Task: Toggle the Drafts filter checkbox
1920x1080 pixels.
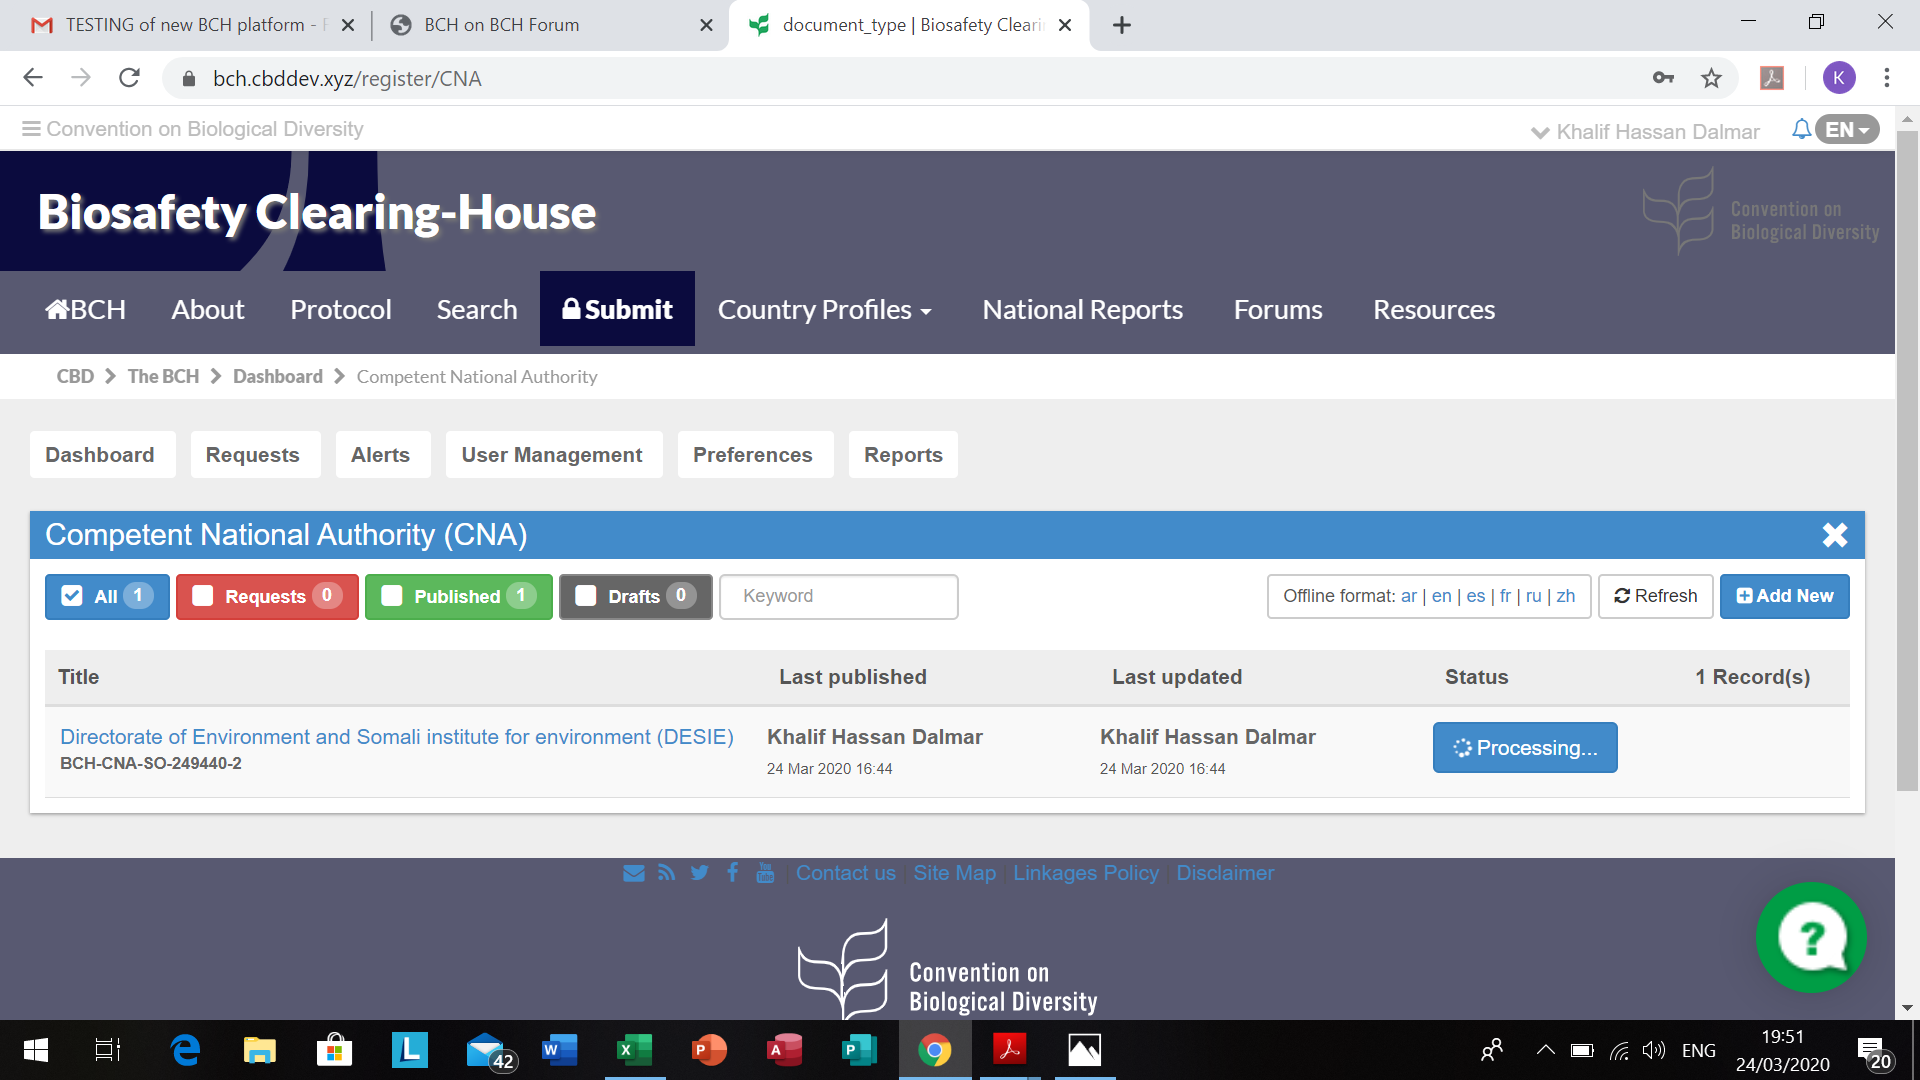Action: (586, 596)
